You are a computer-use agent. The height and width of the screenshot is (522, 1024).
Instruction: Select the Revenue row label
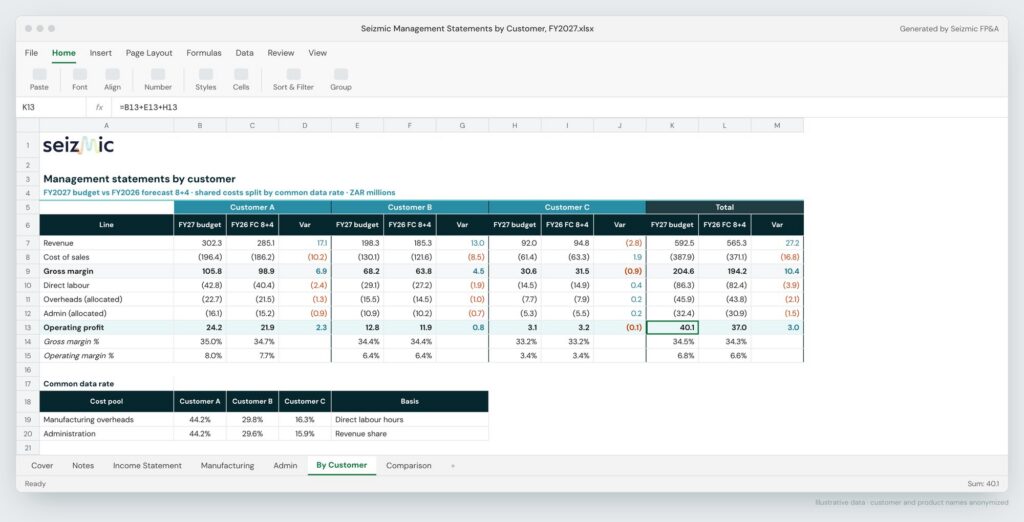[106, 243]
